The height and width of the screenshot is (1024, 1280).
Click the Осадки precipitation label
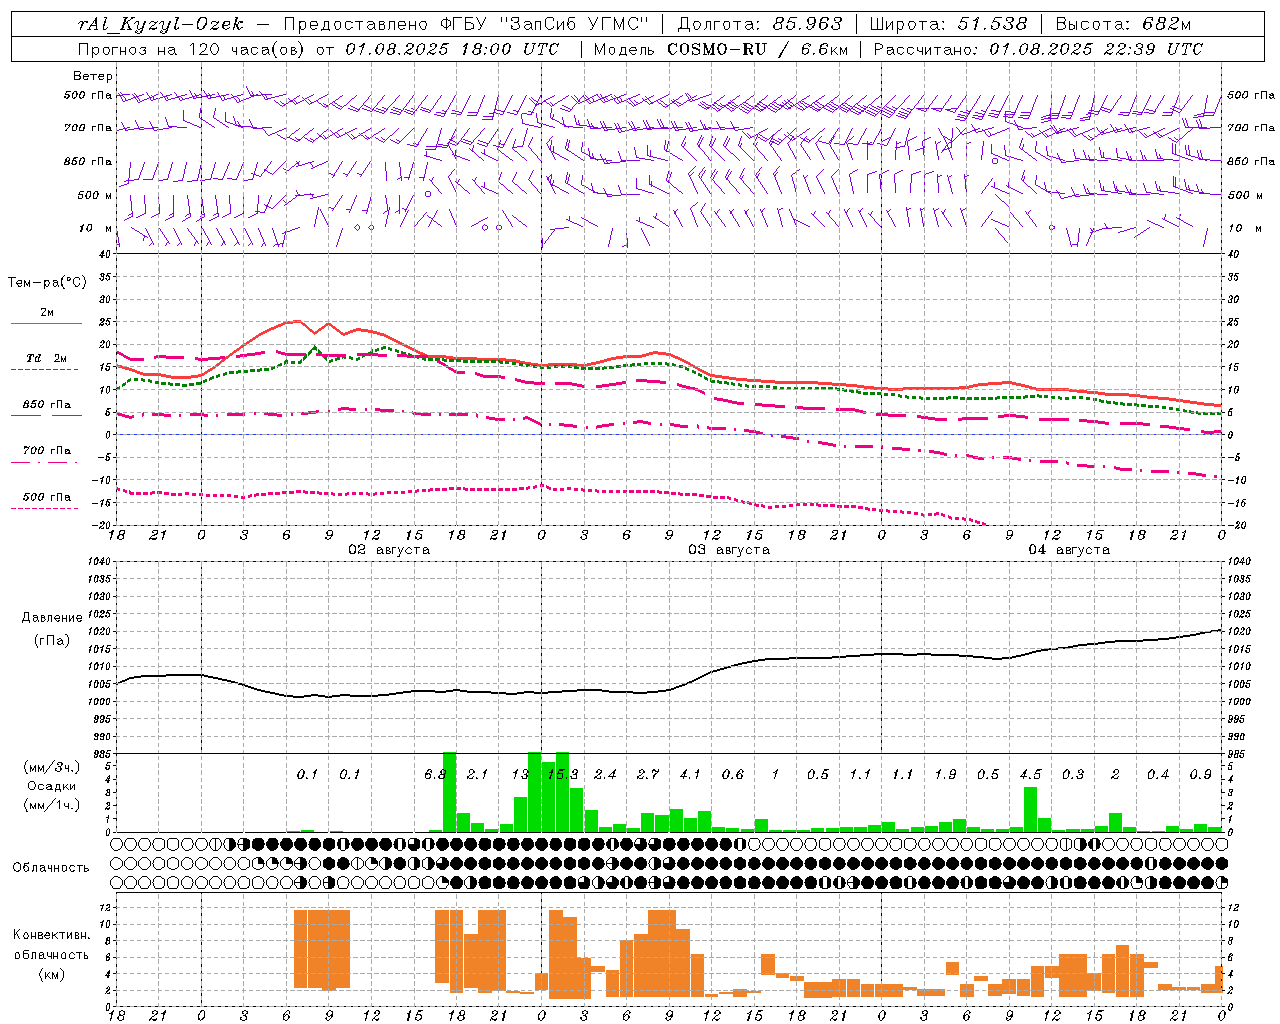tap(51, 787)
